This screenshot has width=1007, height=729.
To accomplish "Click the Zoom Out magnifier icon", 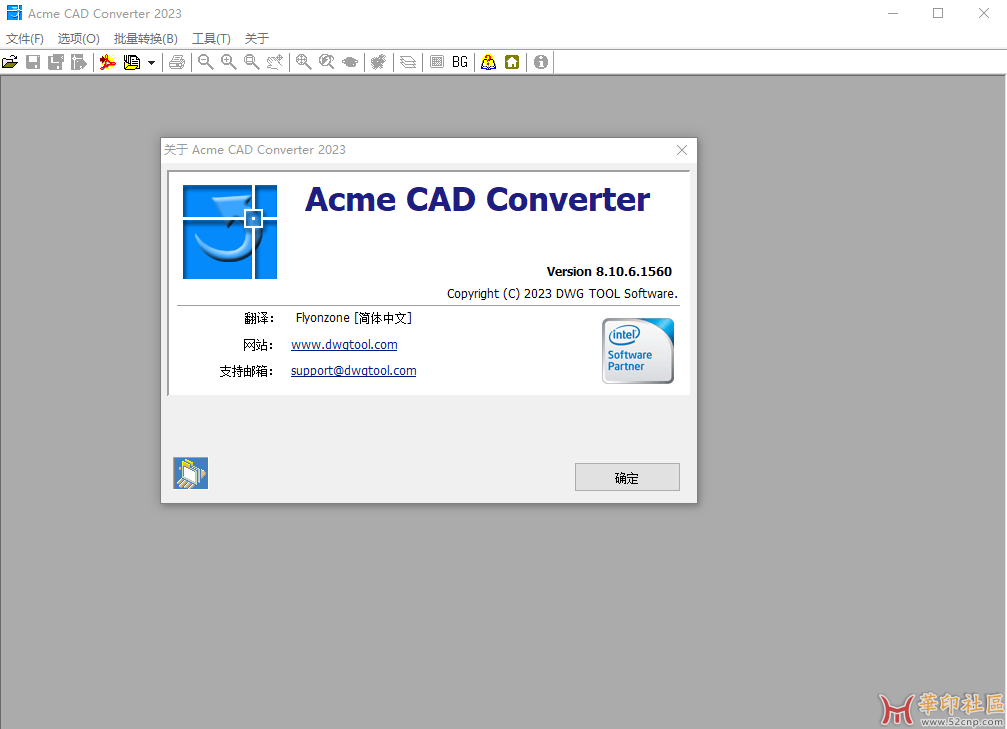I will pyautogui.click(x=206, y=62).
